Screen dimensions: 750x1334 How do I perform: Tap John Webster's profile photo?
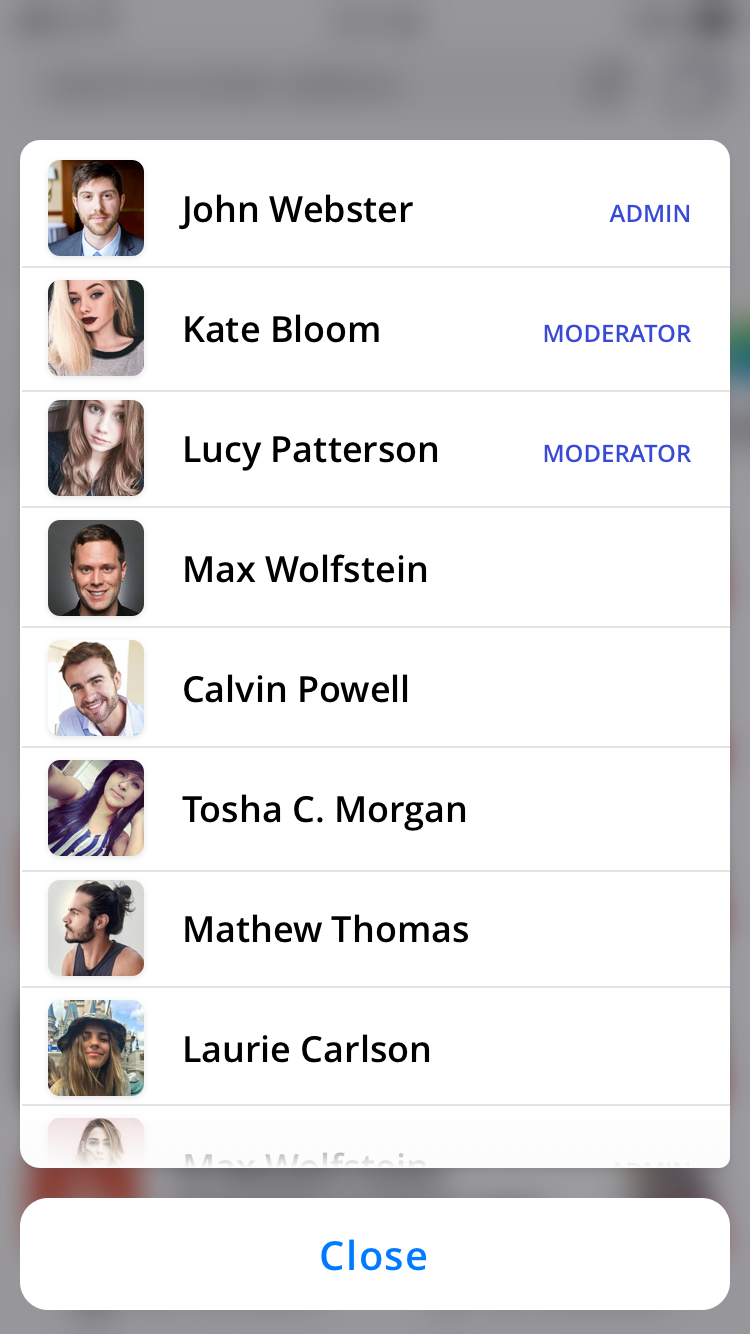pyautogui.click(x=96, y=208)
